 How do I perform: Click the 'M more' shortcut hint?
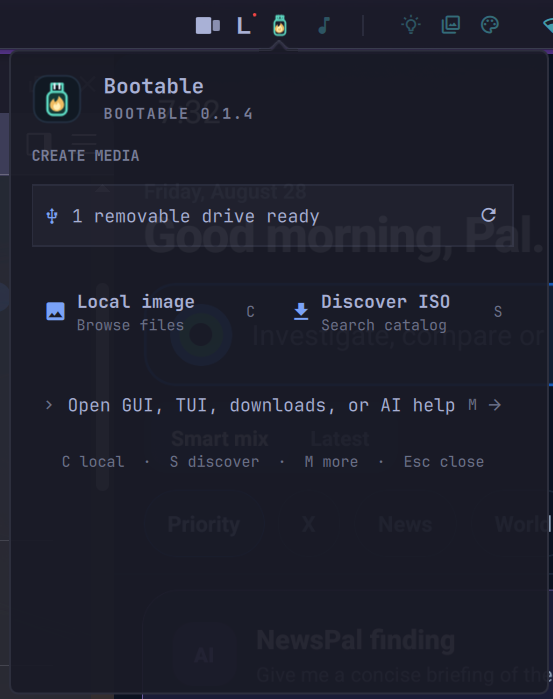[331, 462]
